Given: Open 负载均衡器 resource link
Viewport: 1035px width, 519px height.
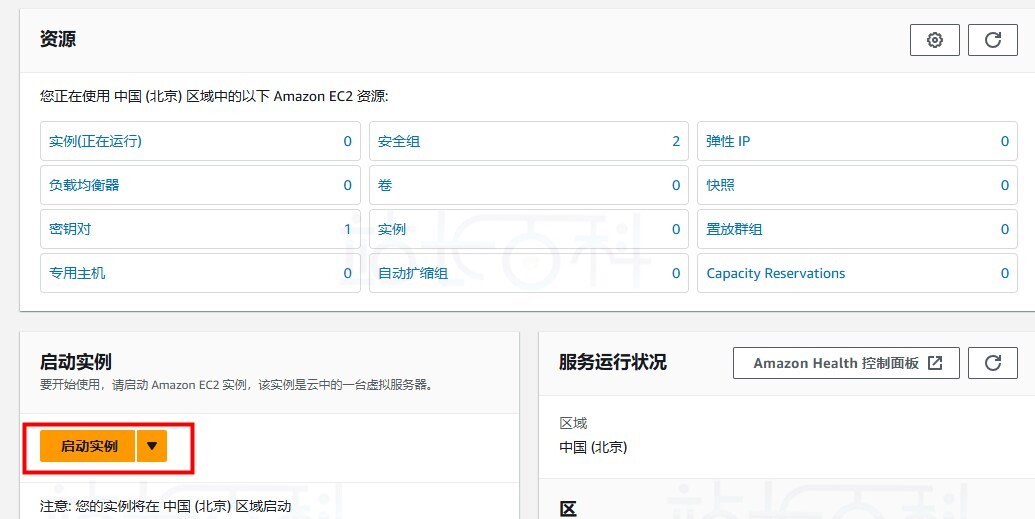Looking at the screenshot, I should pos(84,186).
